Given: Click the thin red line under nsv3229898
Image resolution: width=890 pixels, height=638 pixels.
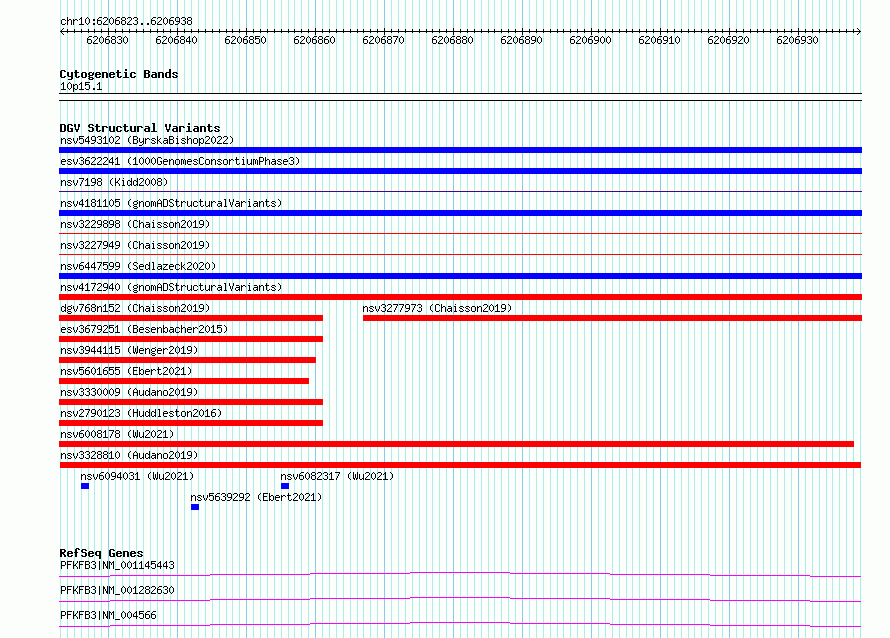Looking at the screenshot, I should pyautogui.click(x=460, y=233).
